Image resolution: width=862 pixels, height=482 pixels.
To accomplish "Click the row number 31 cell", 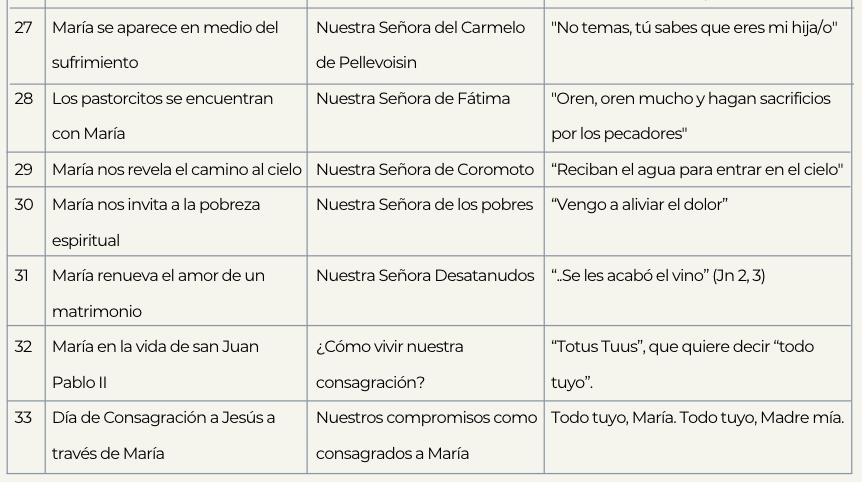I will (22, 276).
